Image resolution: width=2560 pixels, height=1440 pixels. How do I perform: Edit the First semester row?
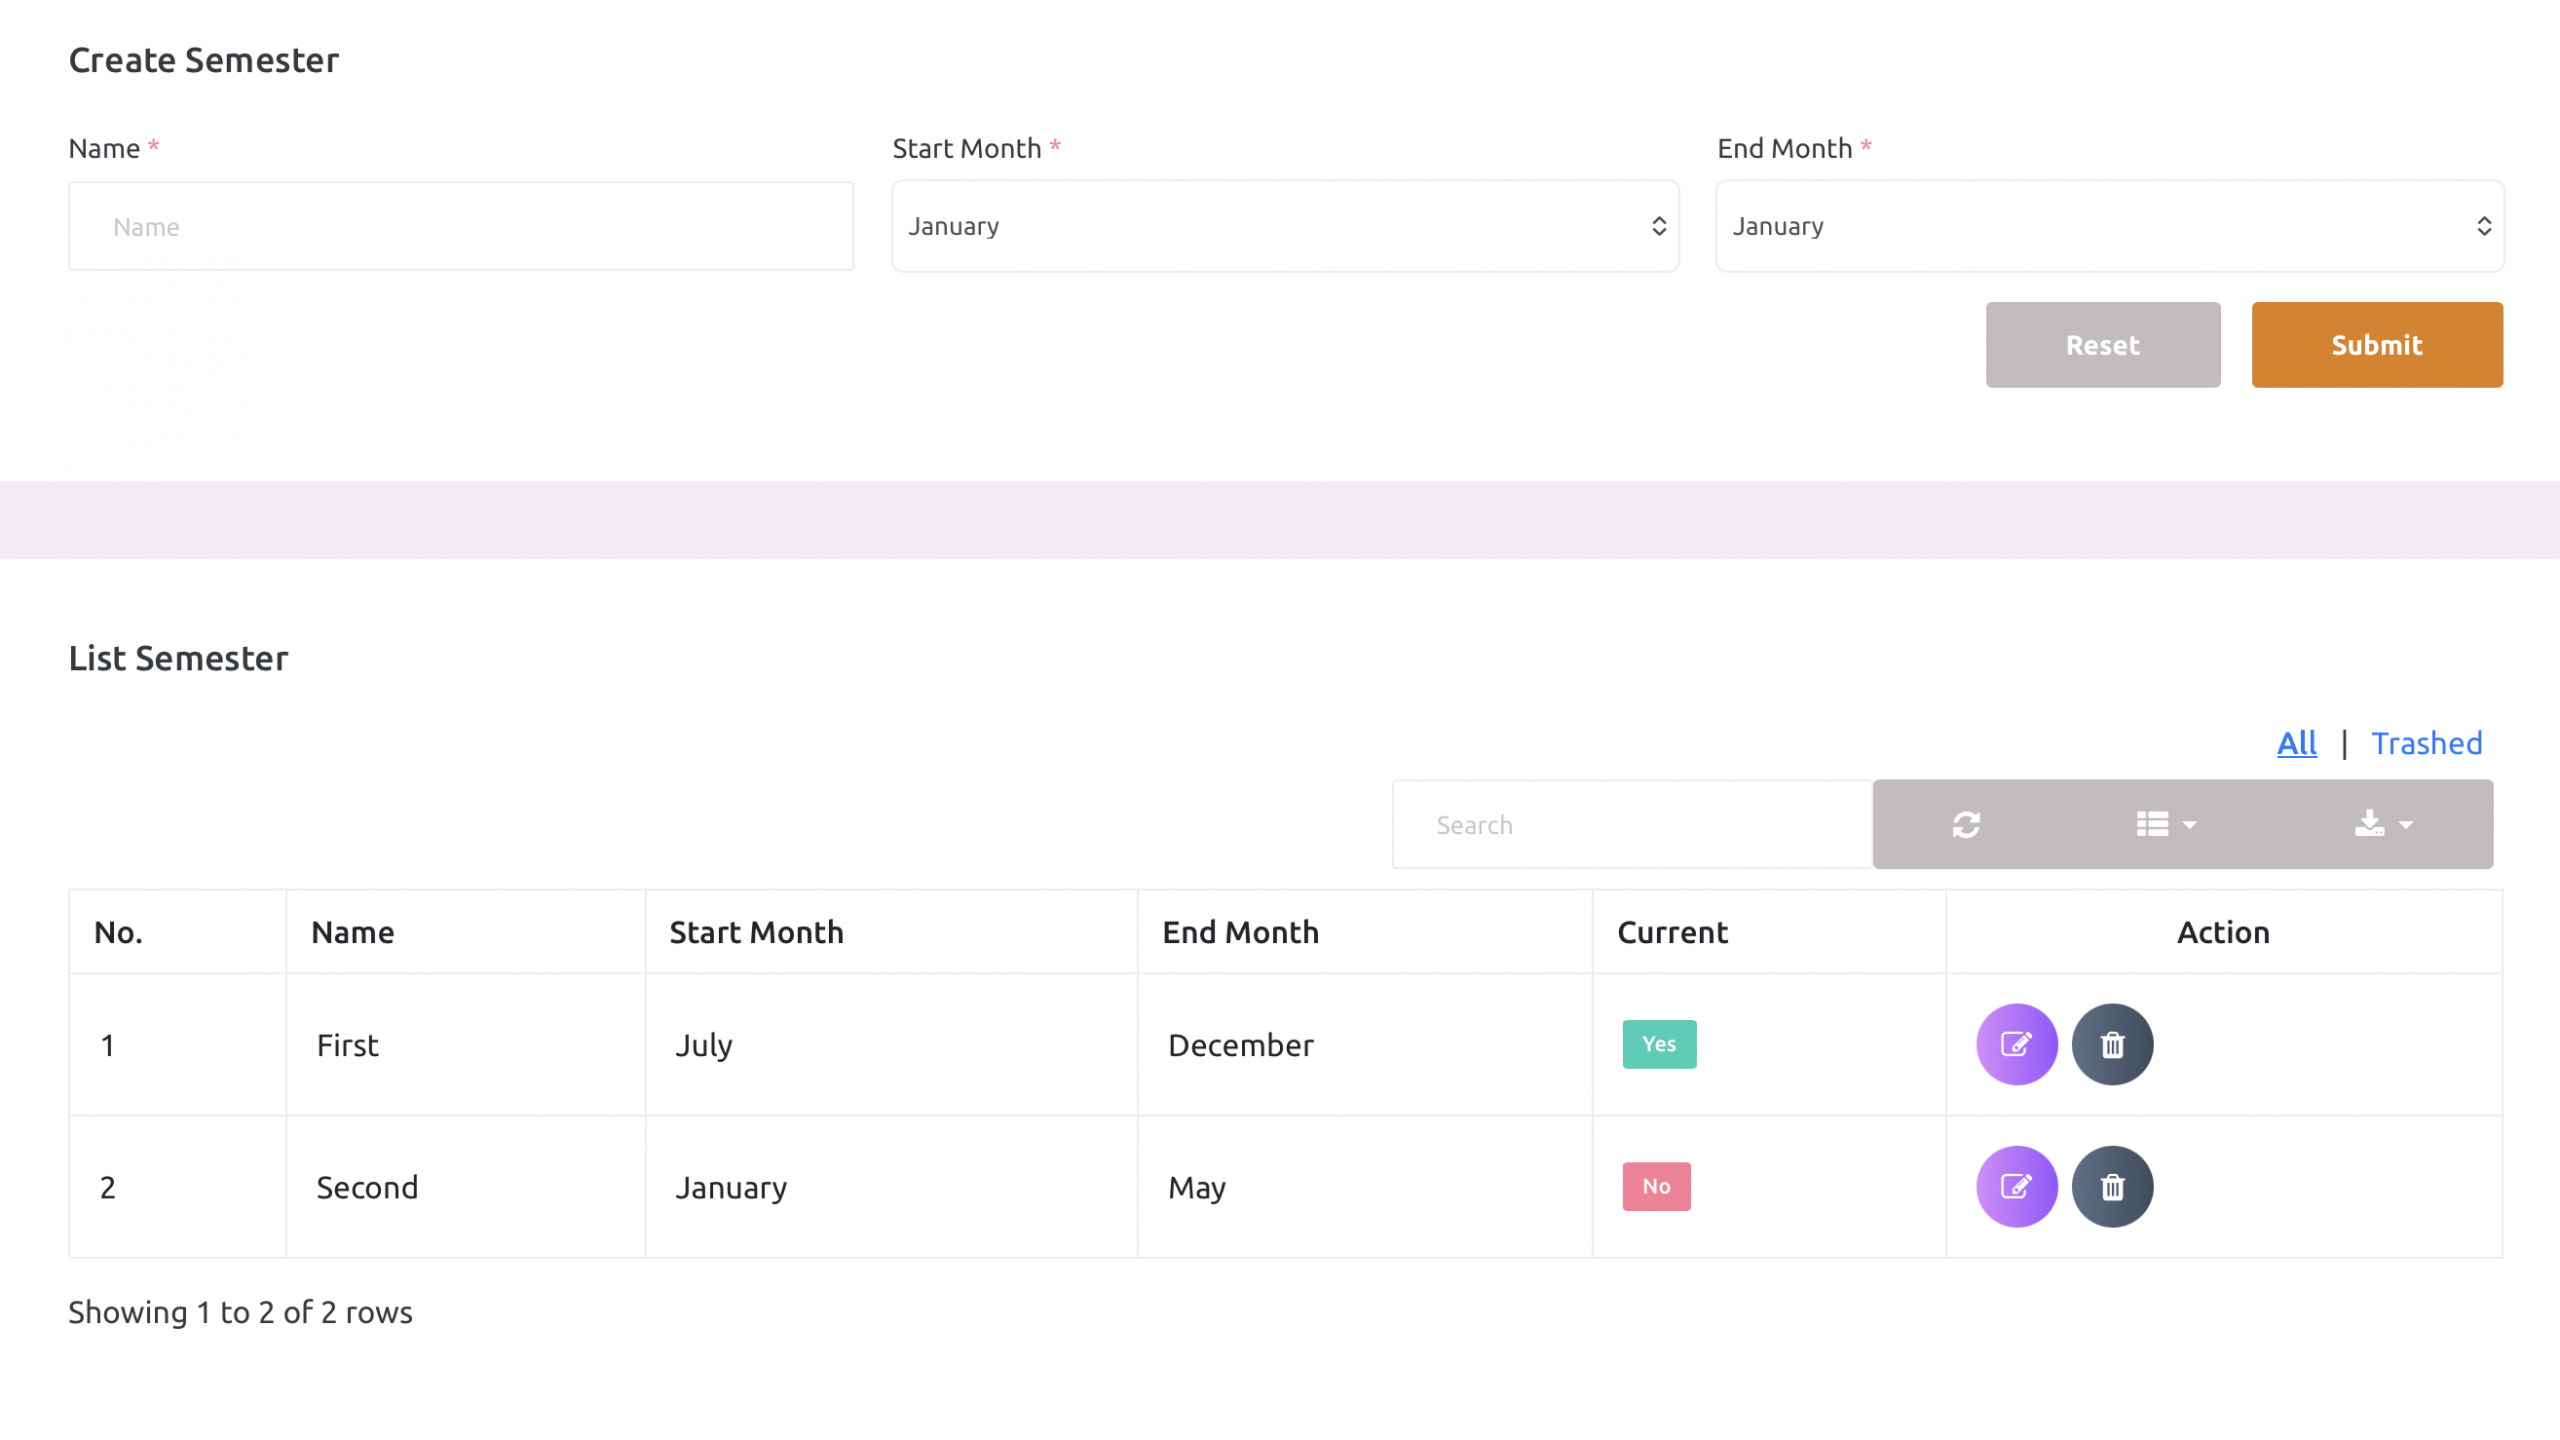pos(2016,1044)
